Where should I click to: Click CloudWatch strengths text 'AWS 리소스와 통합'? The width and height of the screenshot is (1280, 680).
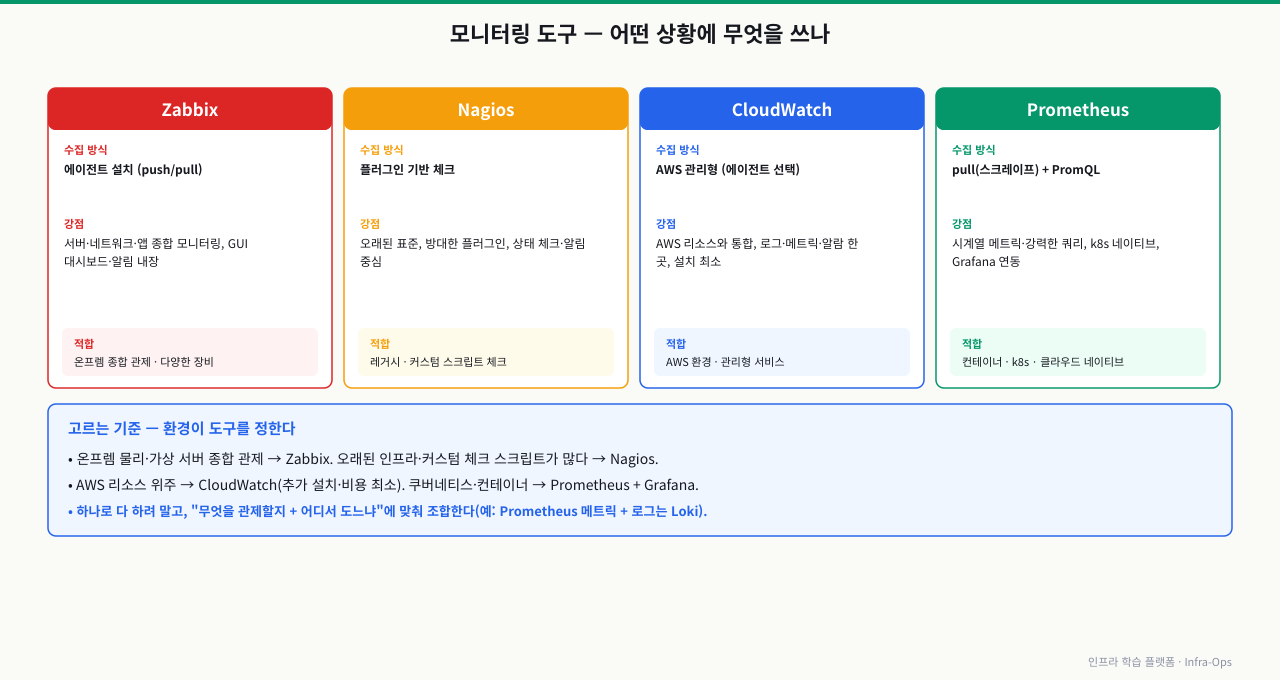click(x=704, y=243)
